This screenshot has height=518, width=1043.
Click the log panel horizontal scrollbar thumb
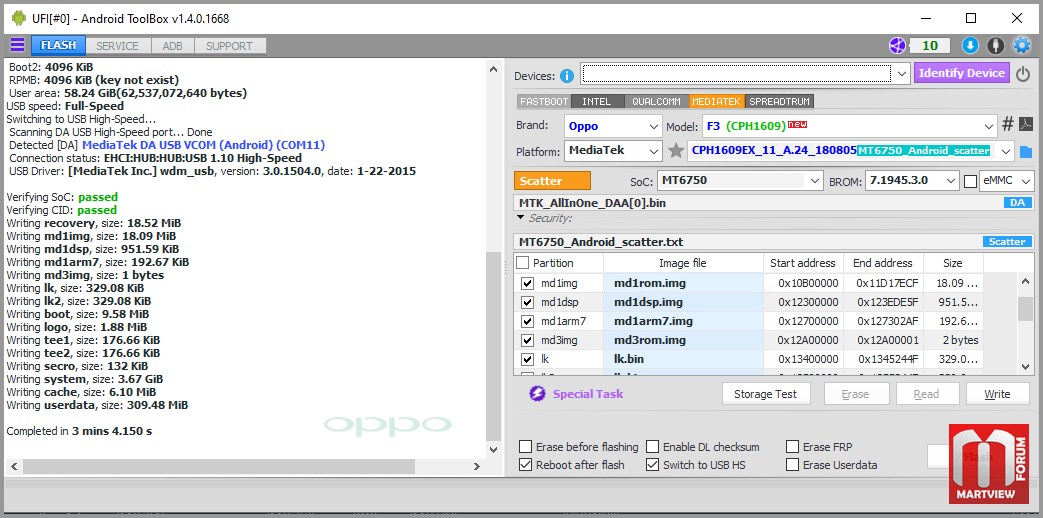[218, 465]
